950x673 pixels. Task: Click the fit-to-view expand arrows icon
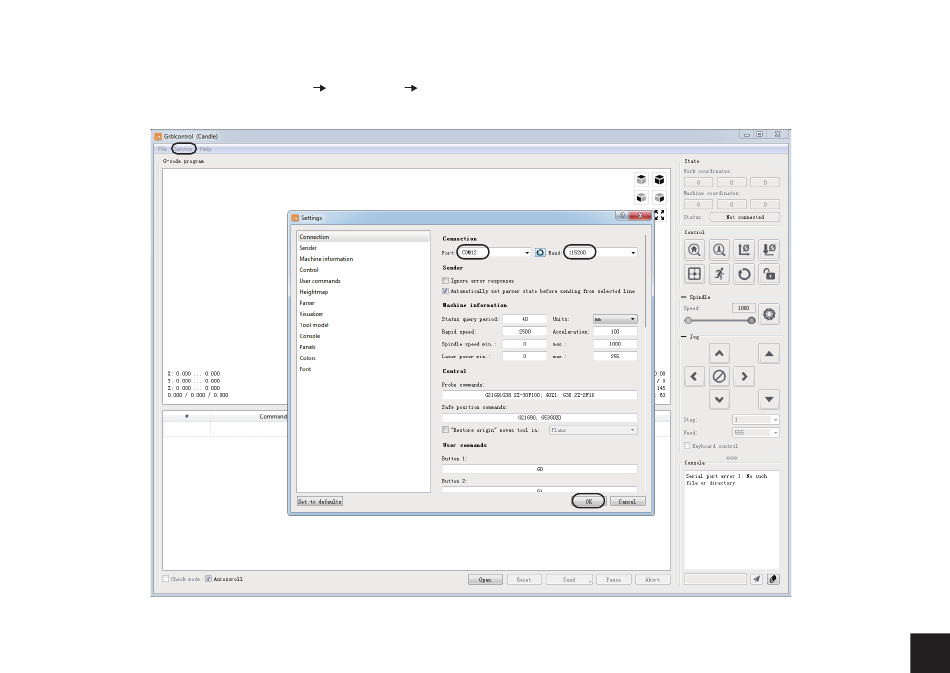coord(659,215)
